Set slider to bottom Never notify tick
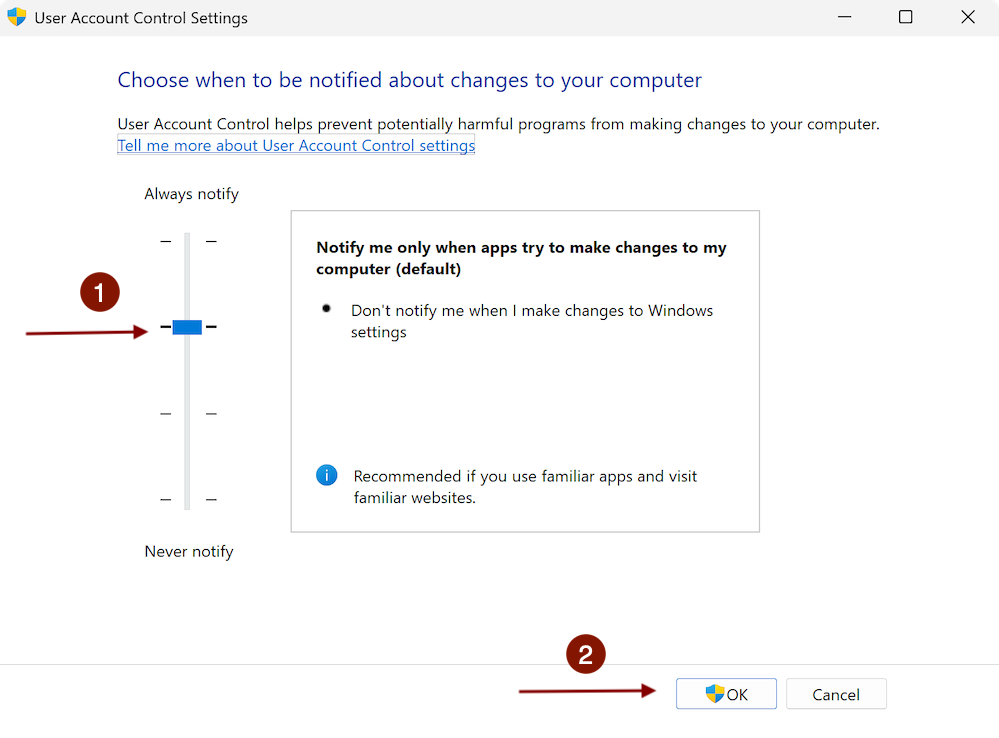 point(187,500)
